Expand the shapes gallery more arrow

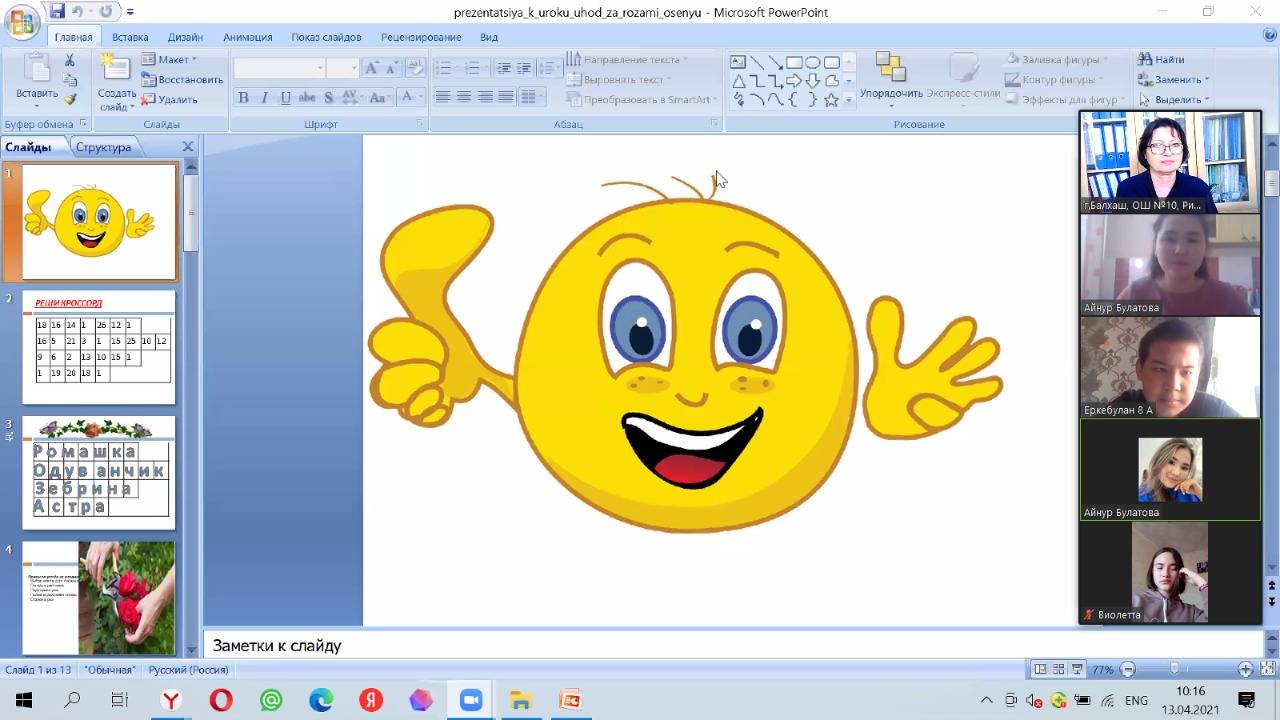[x=849, y=100]
